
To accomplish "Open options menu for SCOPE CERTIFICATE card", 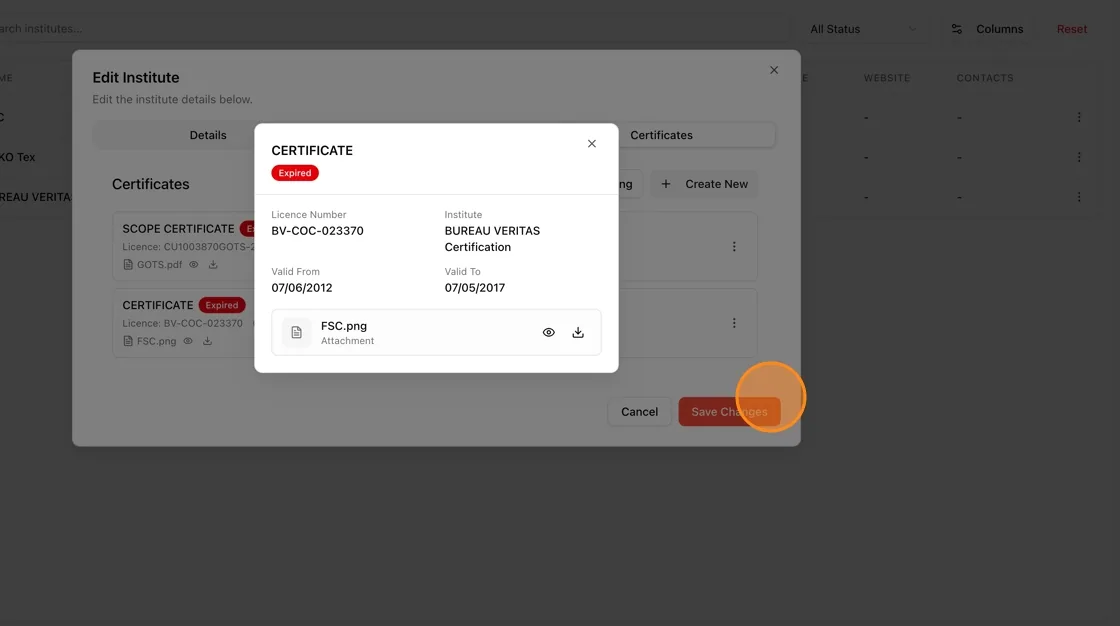I will pyautogui.click(x=734, y=247).
